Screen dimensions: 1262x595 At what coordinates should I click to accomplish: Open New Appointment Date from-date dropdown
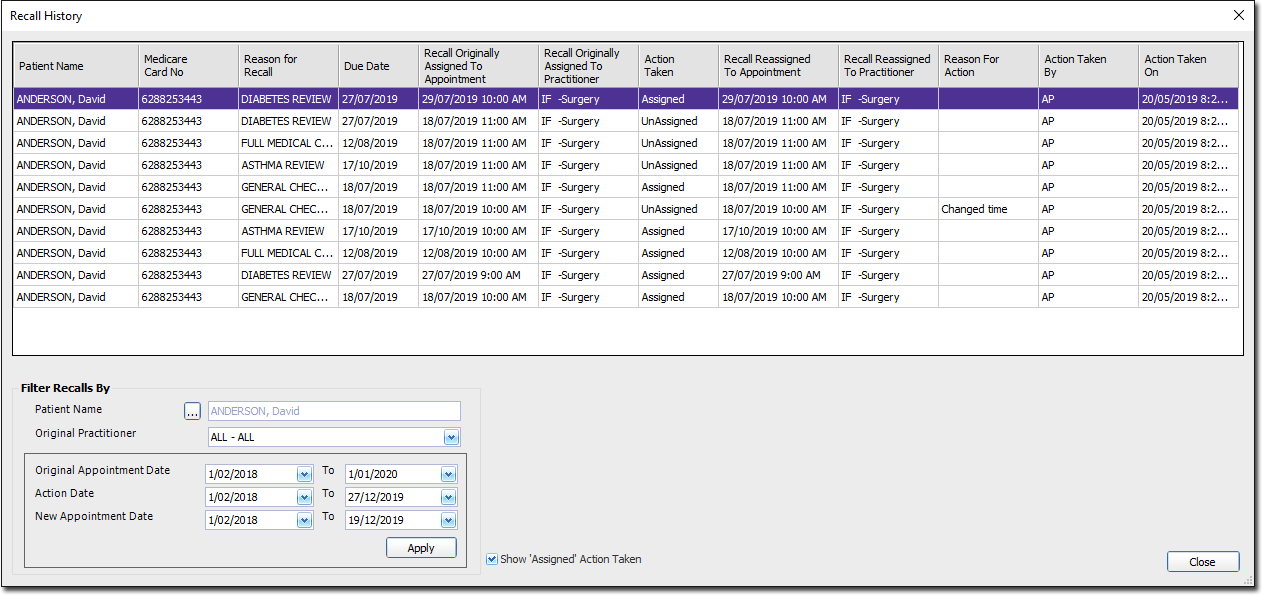point(304,520)
